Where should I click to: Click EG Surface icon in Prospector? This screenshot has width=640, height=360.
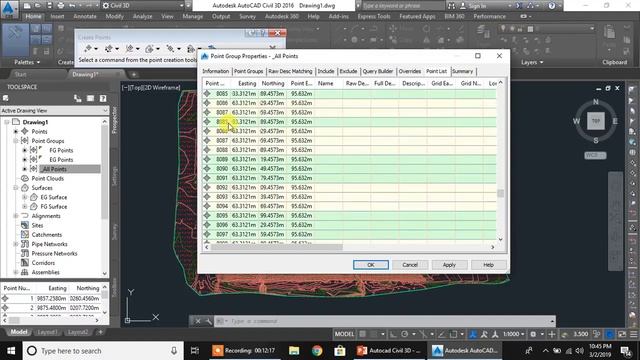(x=34, y=197)
